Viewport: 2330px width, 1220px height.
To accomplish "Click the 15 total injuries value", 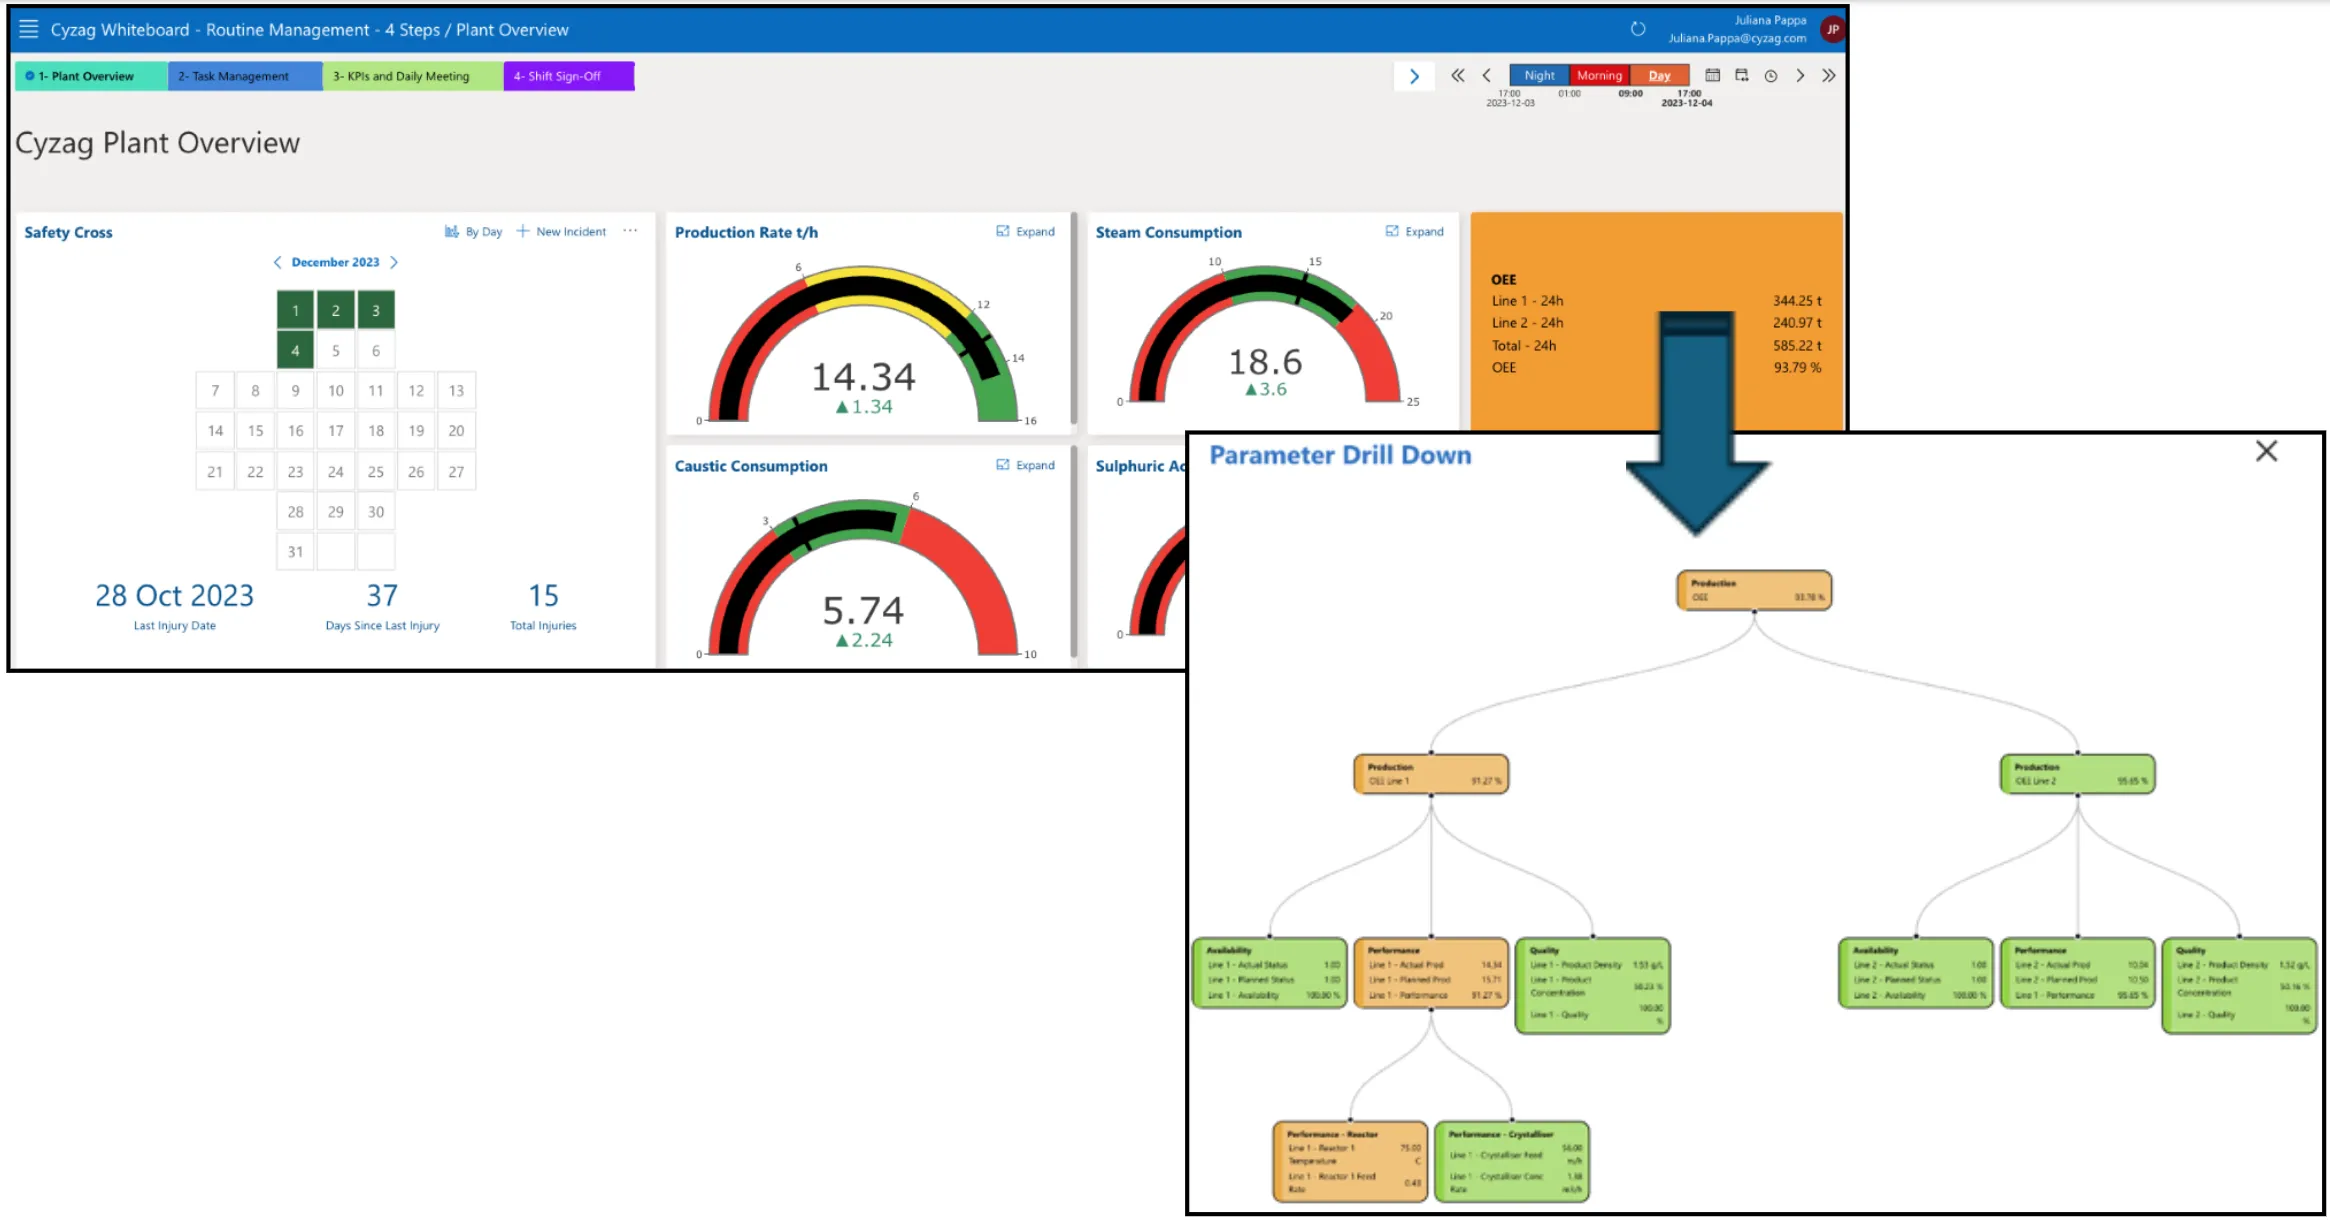I will pos(543,595).
